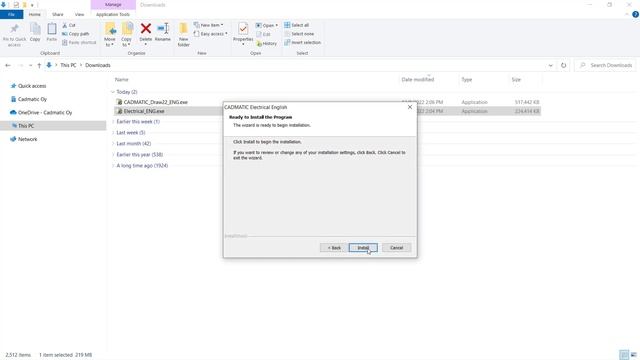
Task: Click Invert selection in ribbon
Action: click(x=302, y=42)
